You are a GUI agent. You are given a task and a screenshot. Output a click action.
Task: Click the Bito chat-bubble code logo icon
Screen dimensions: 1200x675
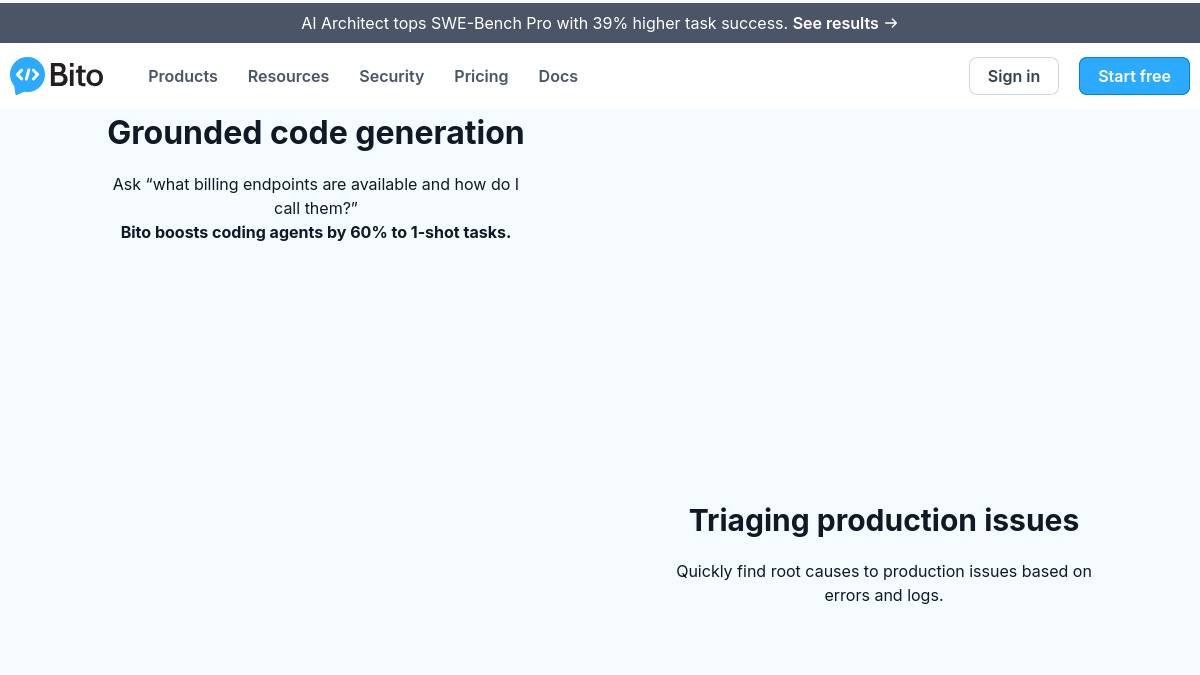pos(27,76)
